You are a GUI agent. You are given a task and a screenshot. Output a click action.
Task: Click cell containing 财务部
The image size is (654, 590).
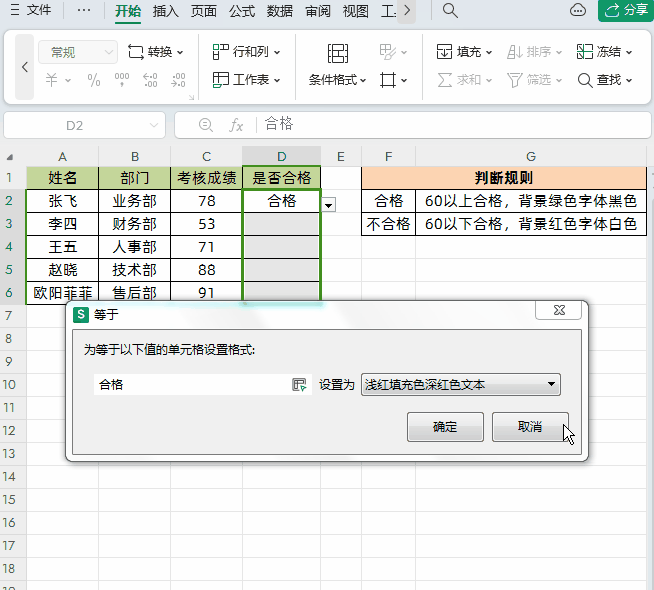click(134, 224)
